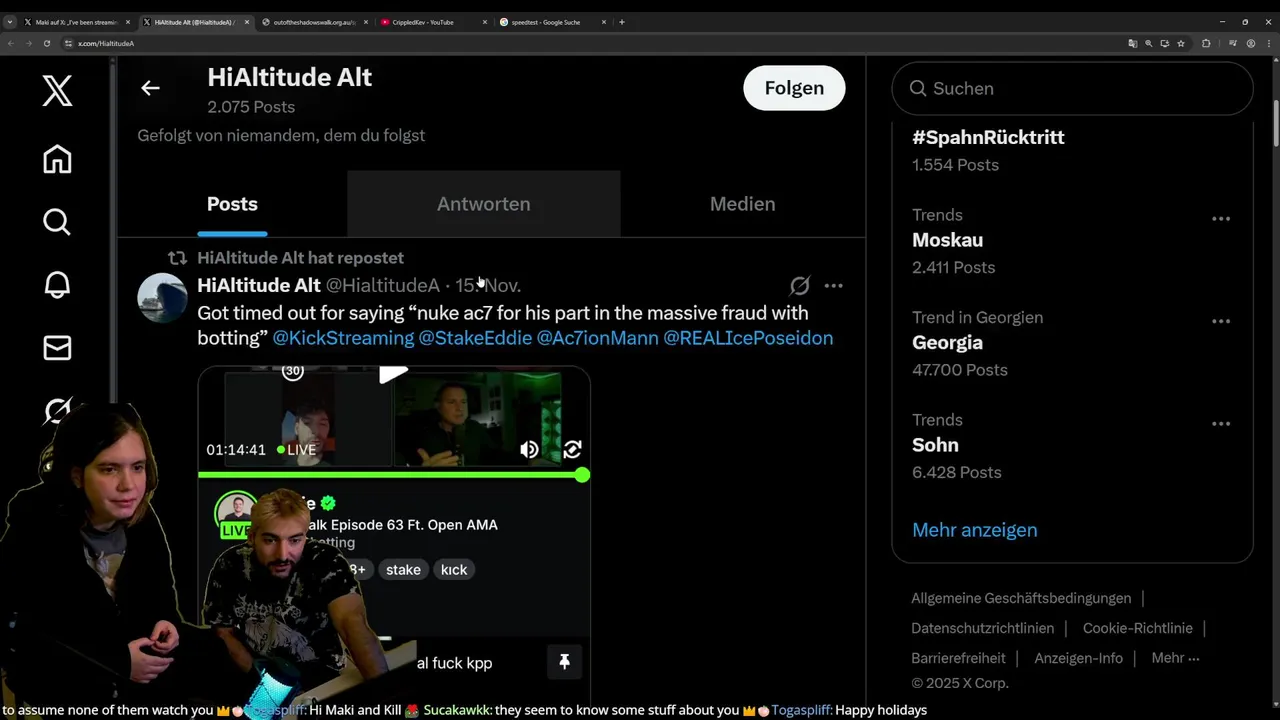This screenshot has width=1280, height=720.
Task: Open options for Georgia trend
Action: point(1221,321)
